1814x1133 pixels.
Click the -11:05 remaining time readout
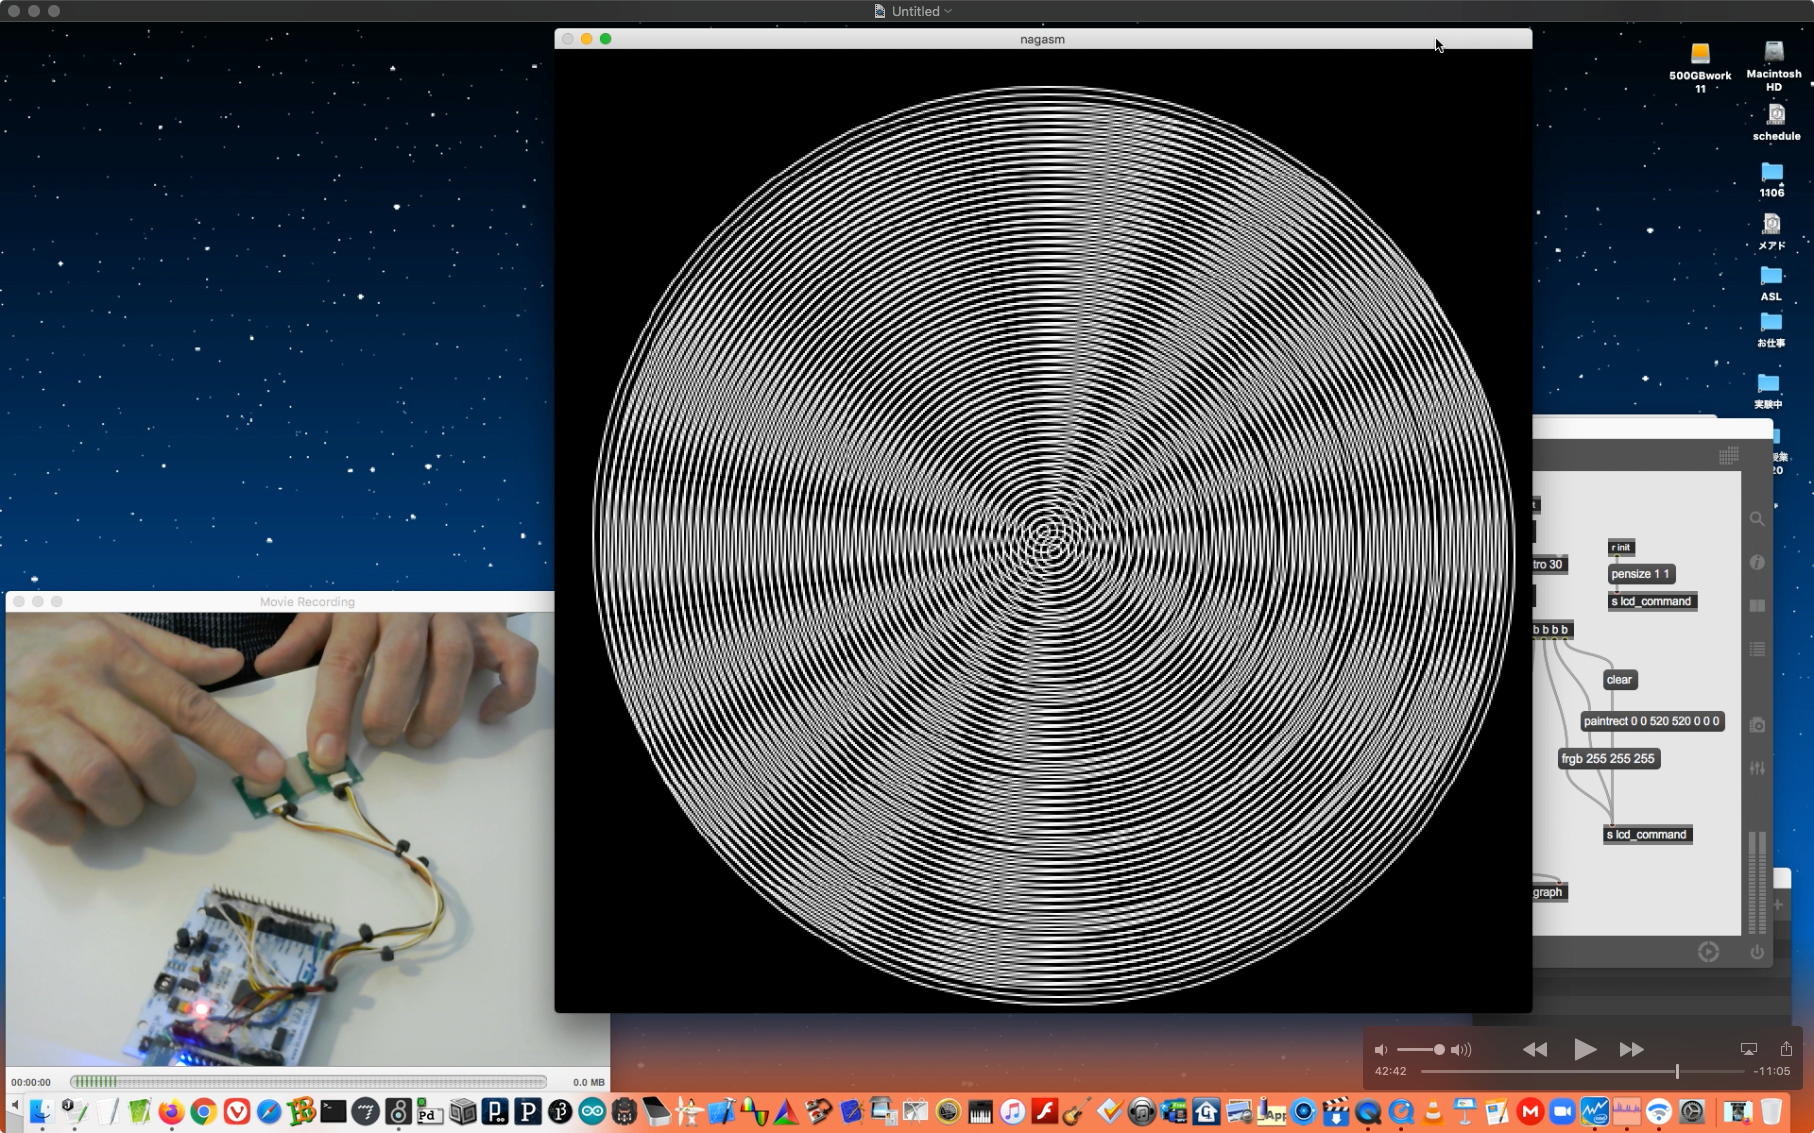(x=1772, y=1071)
